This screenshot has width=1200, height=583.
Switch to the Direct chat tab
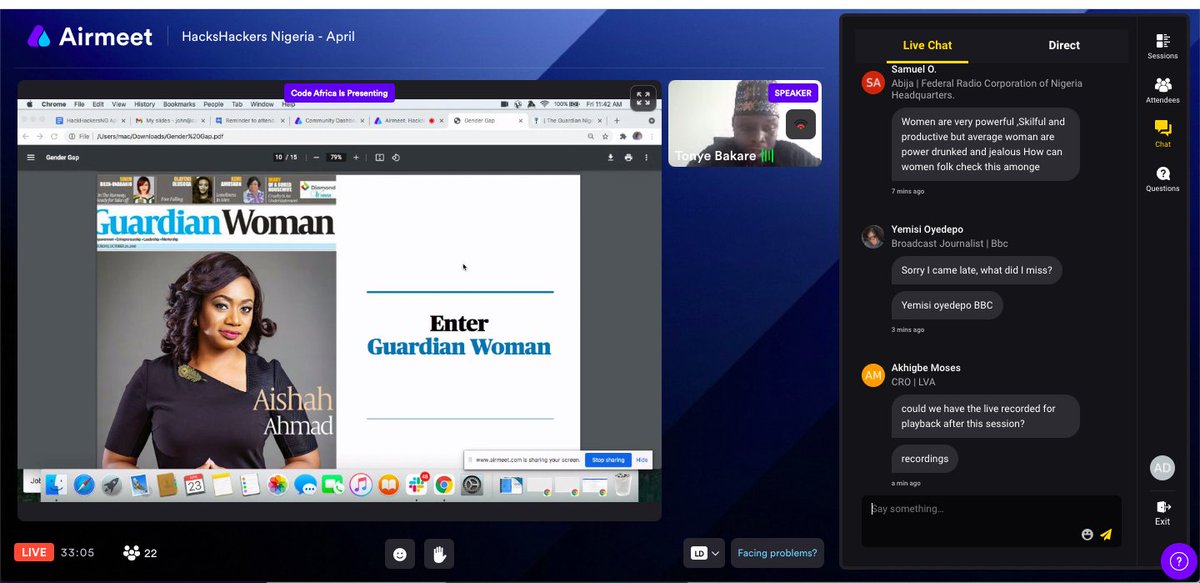1064,45
